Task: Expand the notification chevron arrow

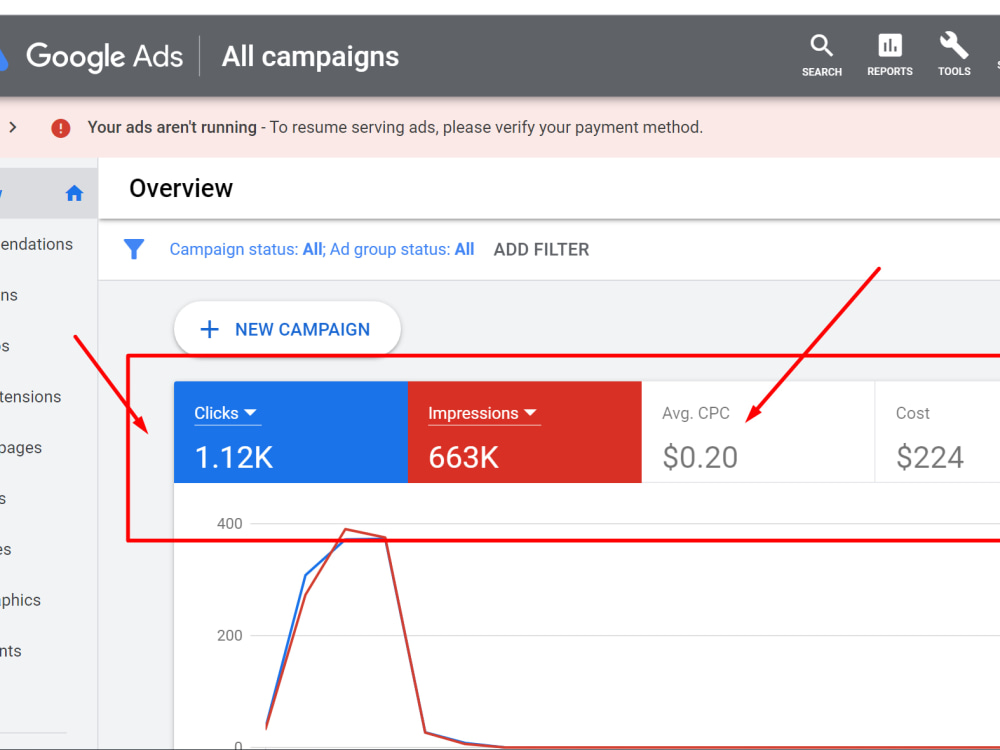Action: [x=13, y=127]
